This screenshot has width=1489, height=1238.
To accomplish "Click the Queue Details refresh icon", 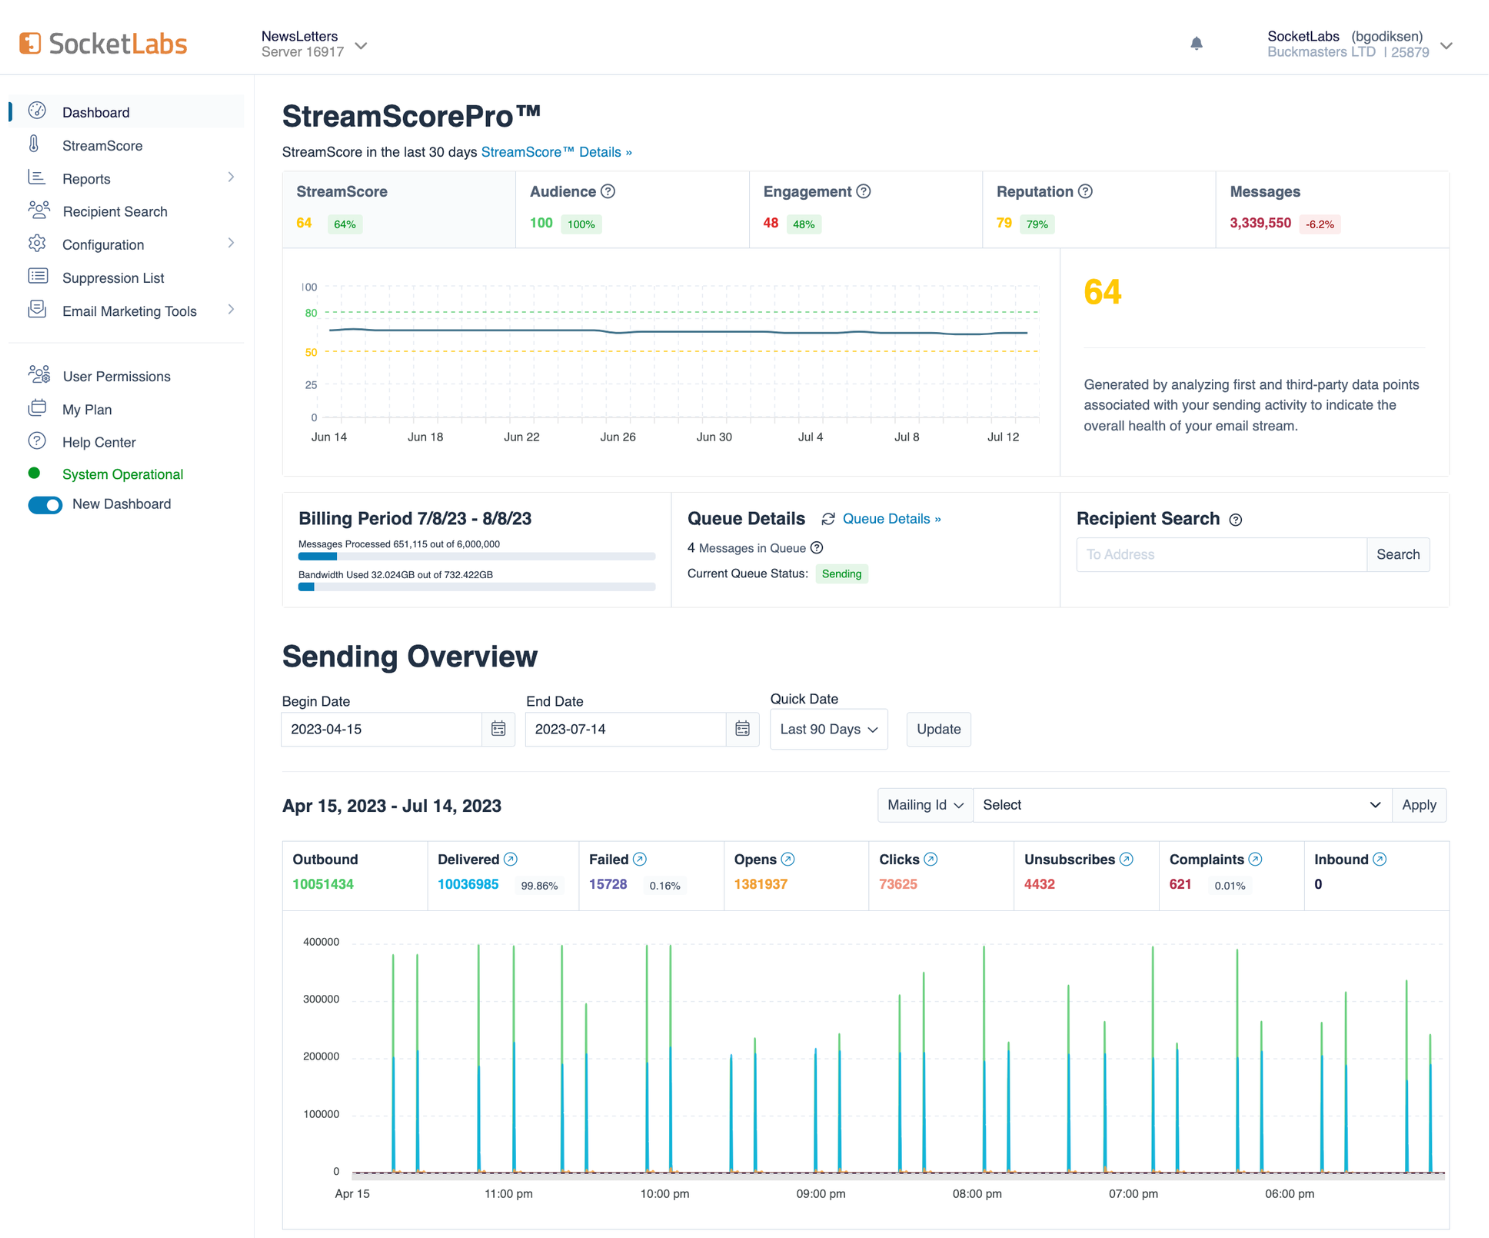I will click(828, 519).
